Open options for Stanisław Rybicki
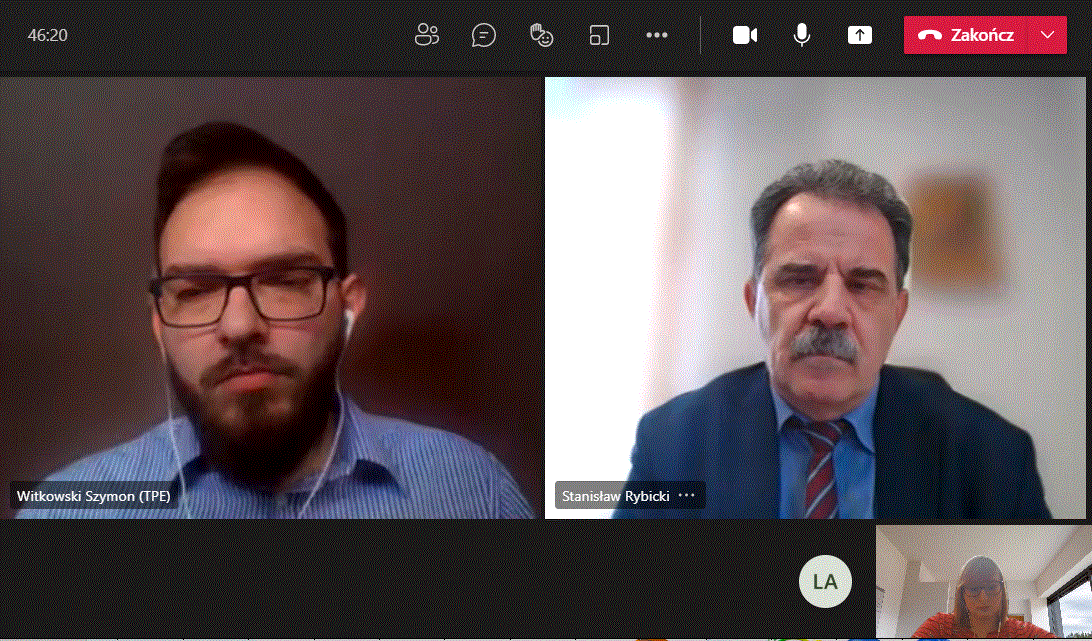 tap(687, 495)
